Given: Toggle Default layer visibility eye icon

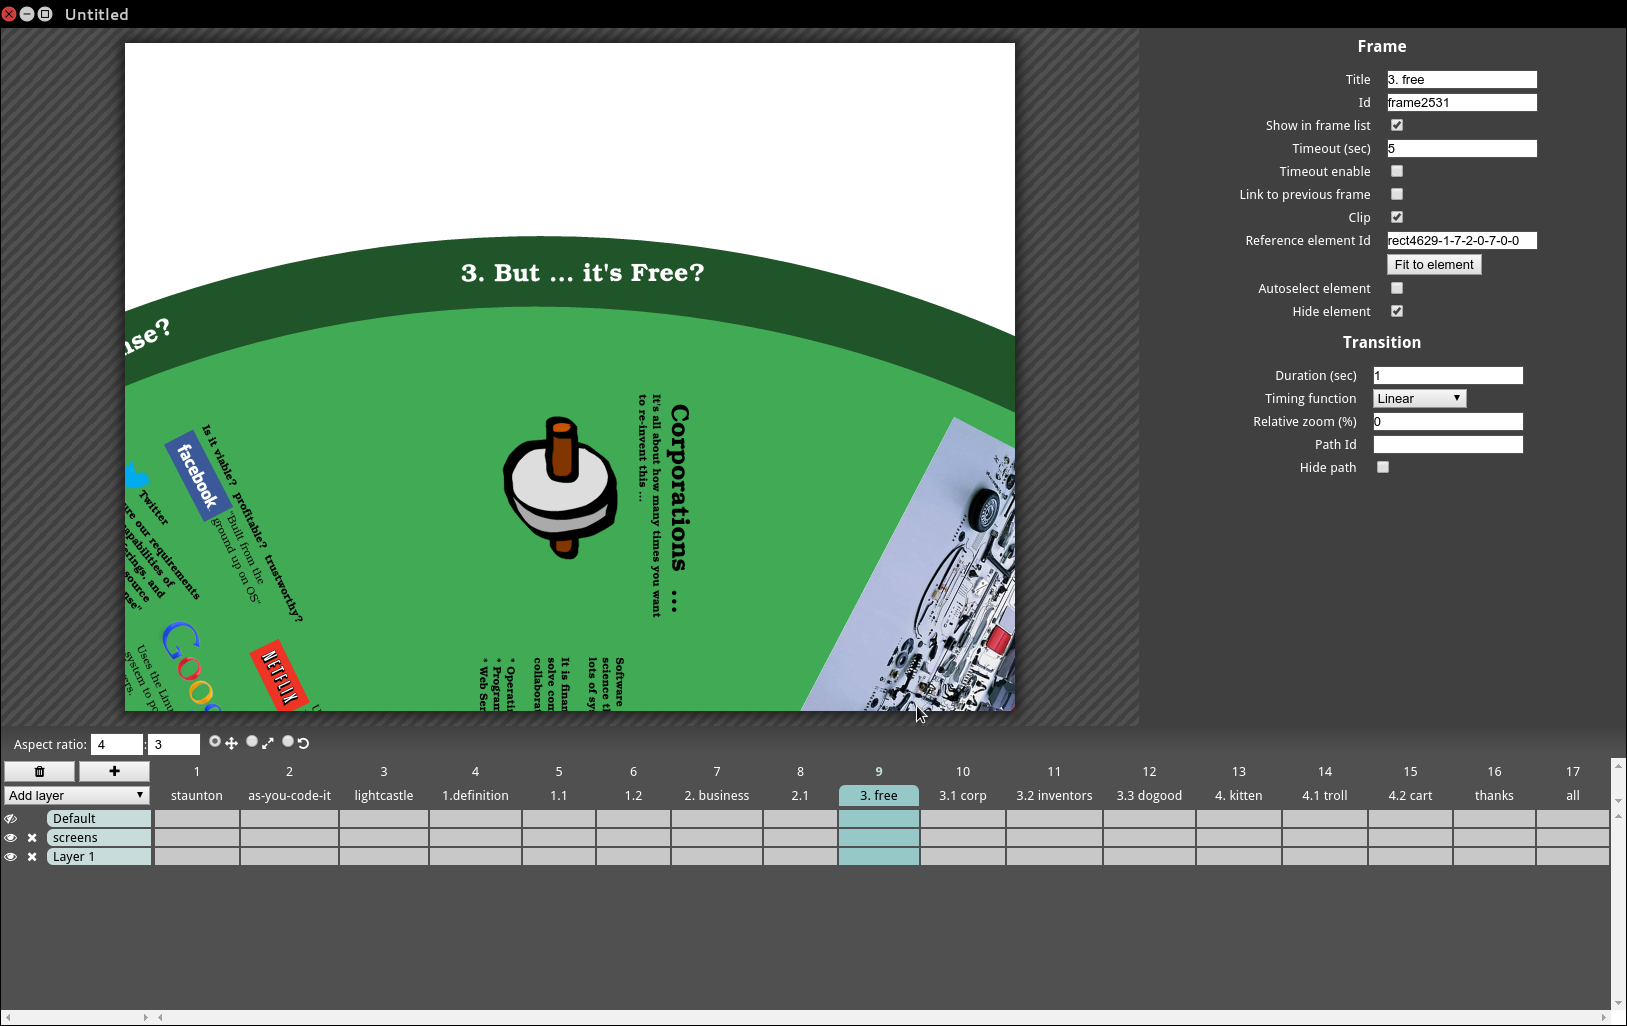Looking at the screenshot, I should (11, 819).
